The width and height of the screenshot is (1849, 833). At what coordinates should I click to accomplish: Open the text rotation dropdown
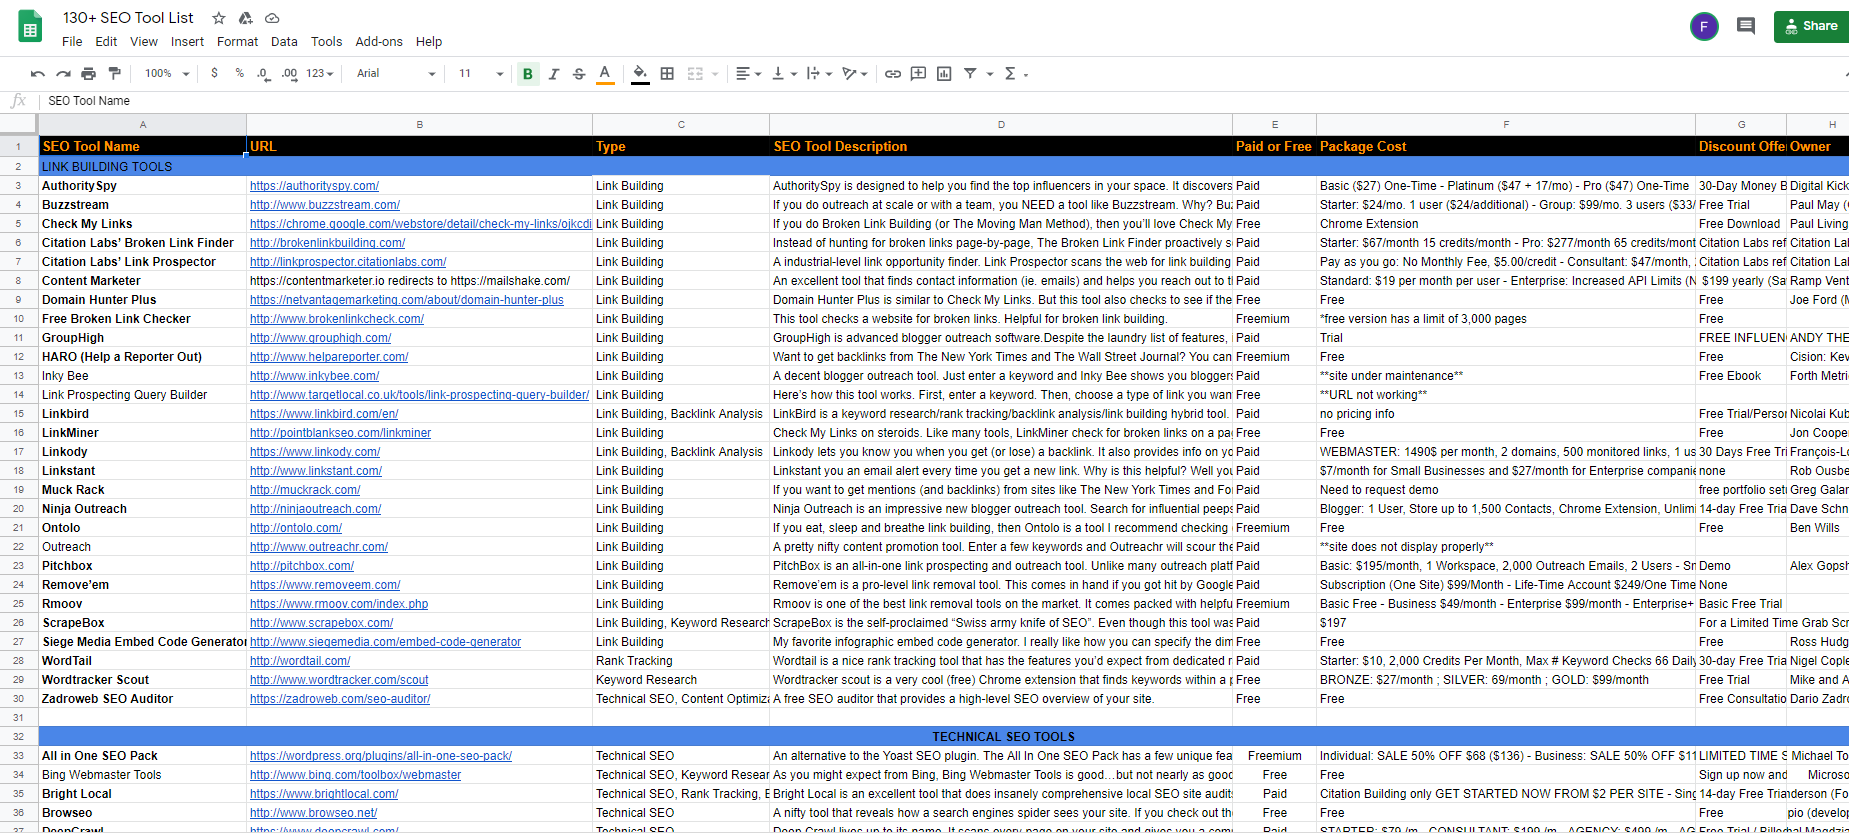click(854, 74)
